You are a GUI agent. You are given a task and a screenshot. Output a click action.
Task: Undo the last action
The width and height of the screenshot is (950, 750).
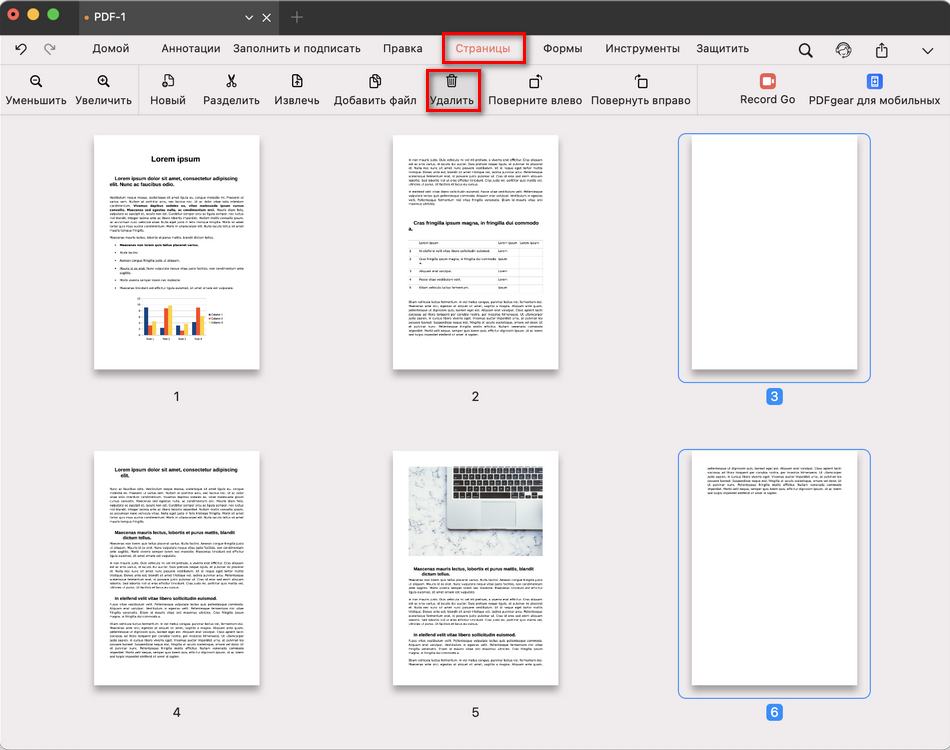point(20,48)
